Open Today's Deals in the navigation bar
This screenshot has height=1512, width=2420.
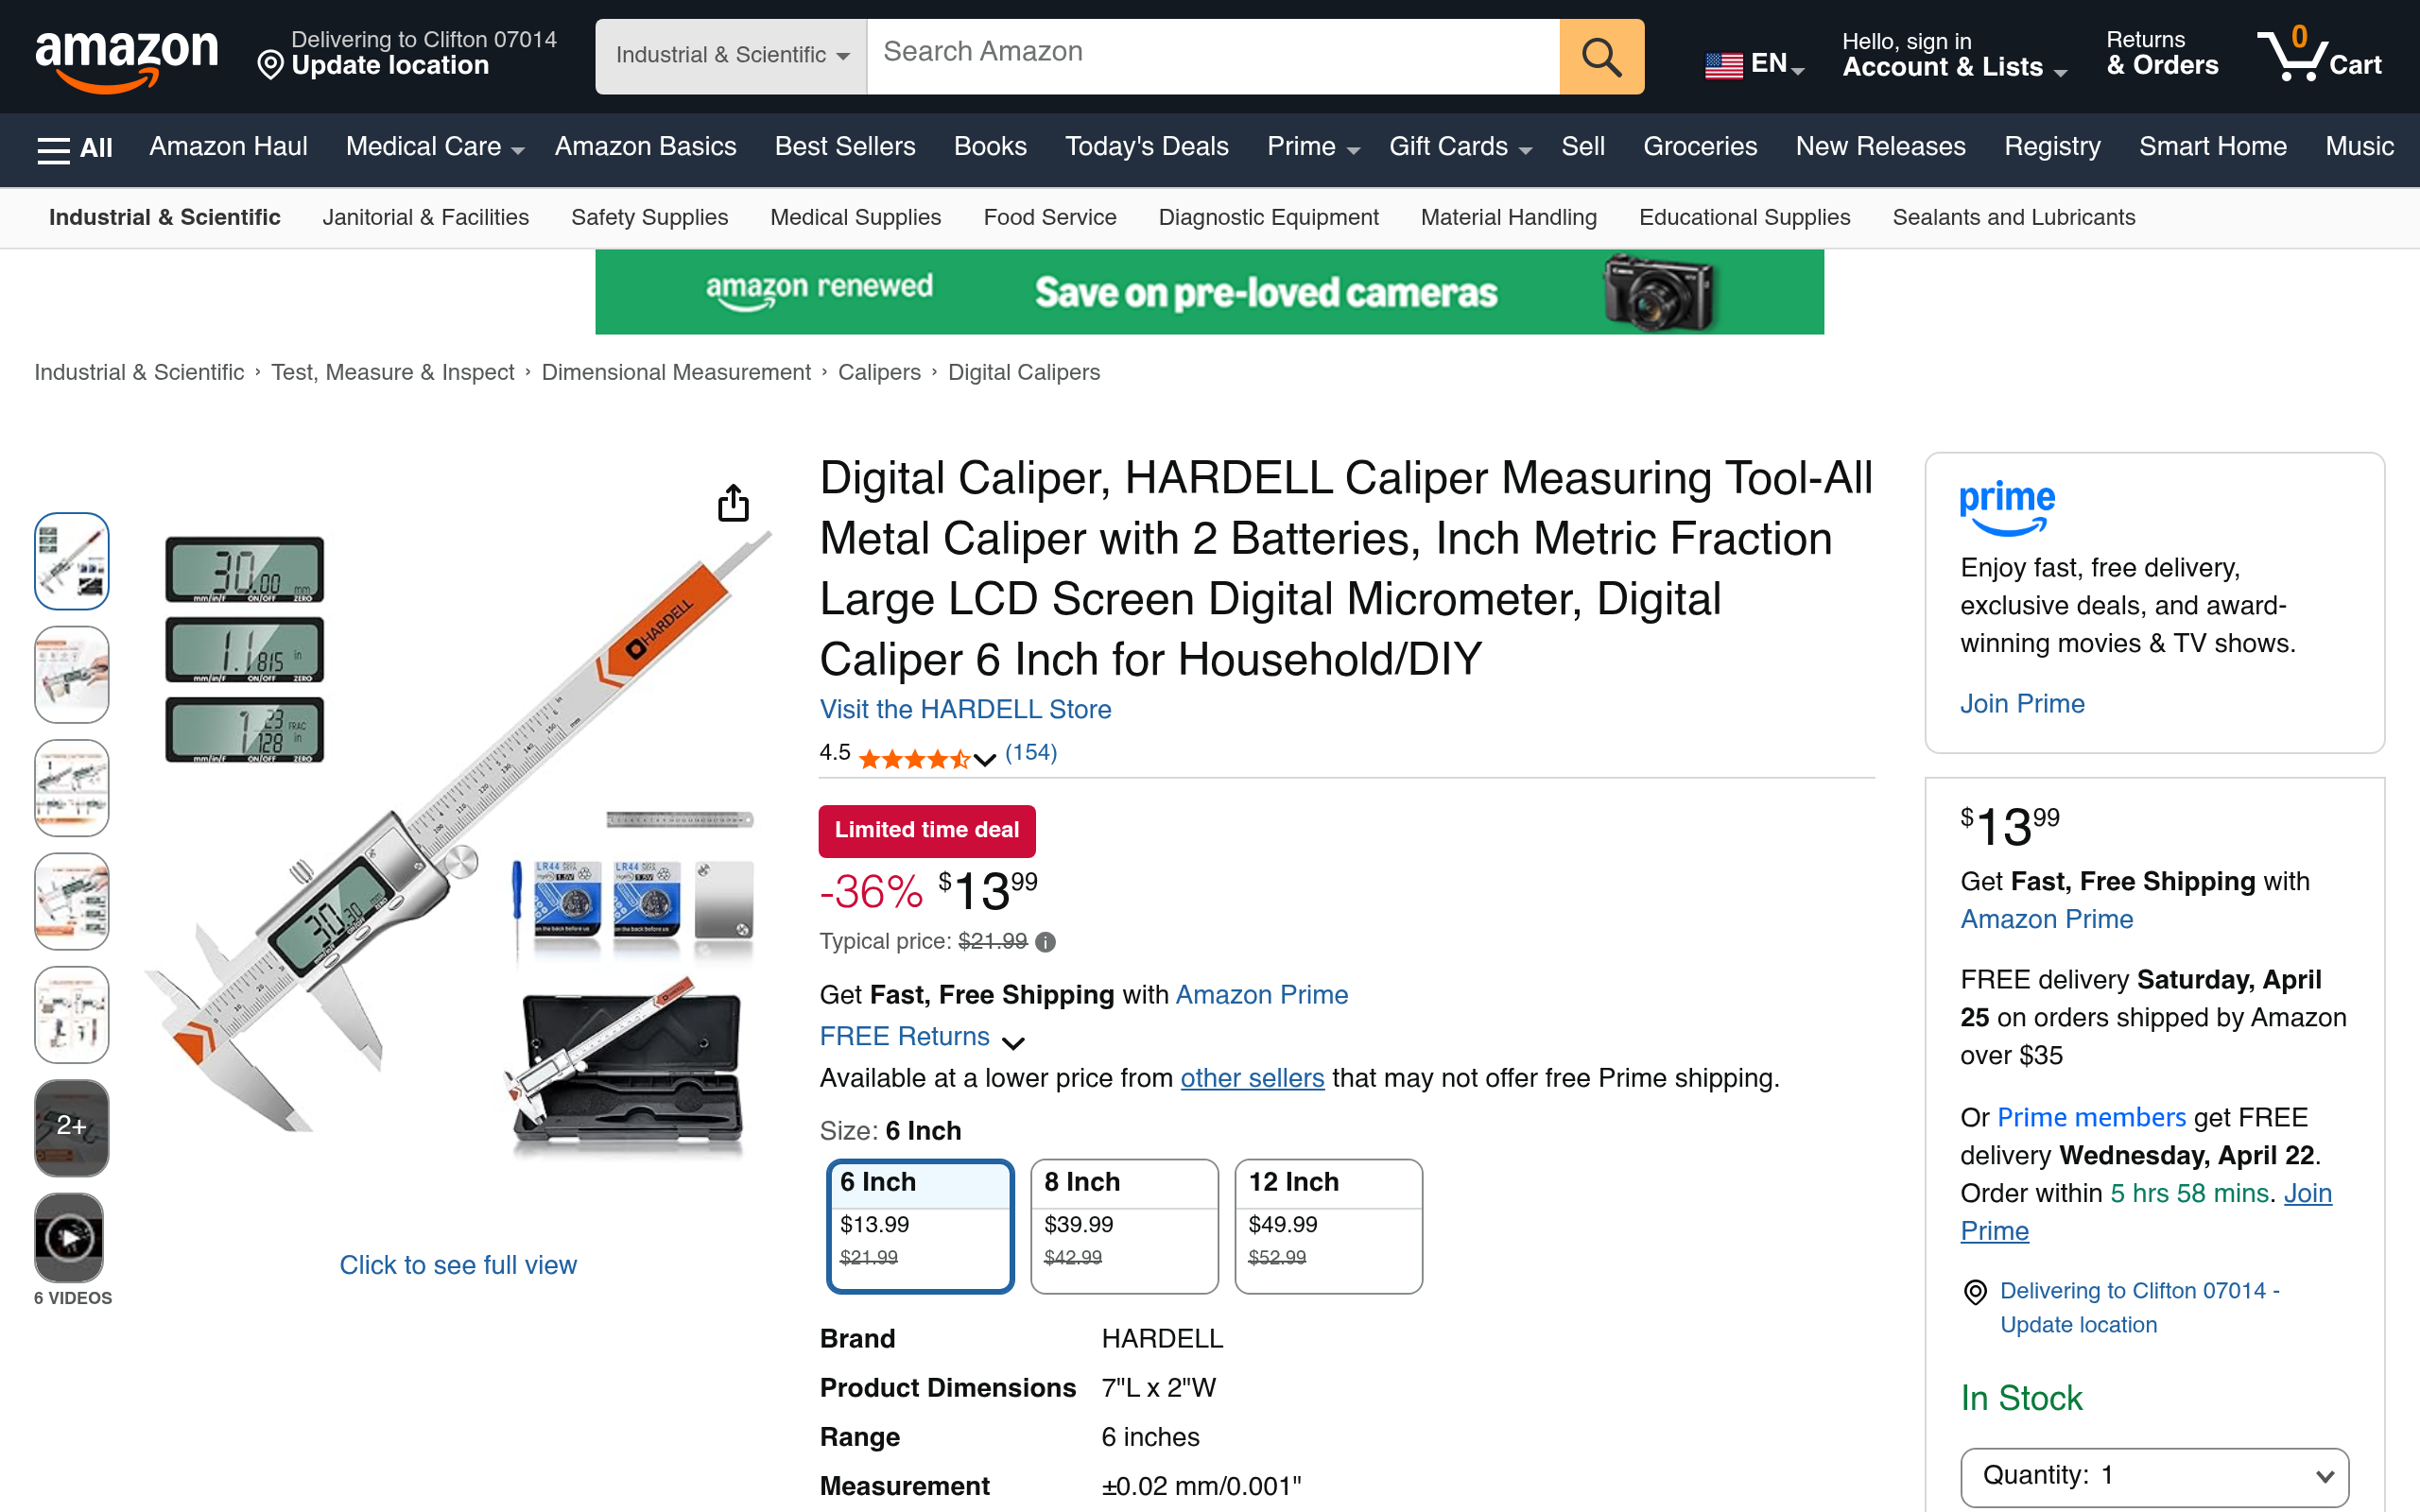click(x=1146, y=147)
